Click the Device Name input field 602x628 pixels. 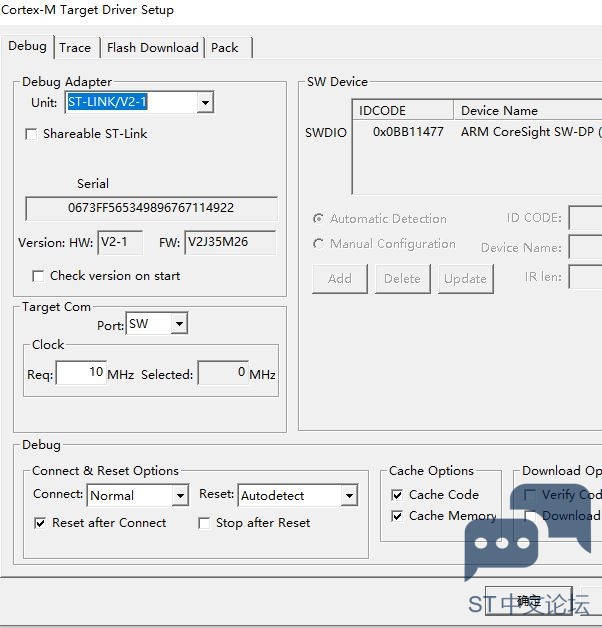[x=585, y=248]
